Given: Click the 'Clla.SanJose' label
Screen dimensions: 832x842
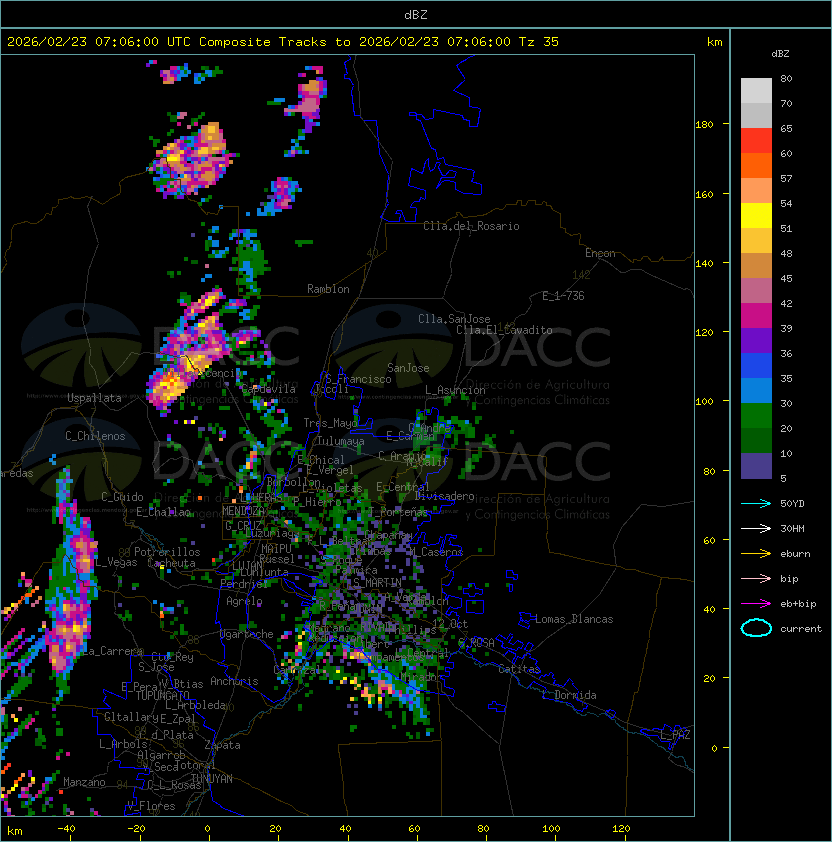Looking at the screenshot, I should (x=454, y=319).
